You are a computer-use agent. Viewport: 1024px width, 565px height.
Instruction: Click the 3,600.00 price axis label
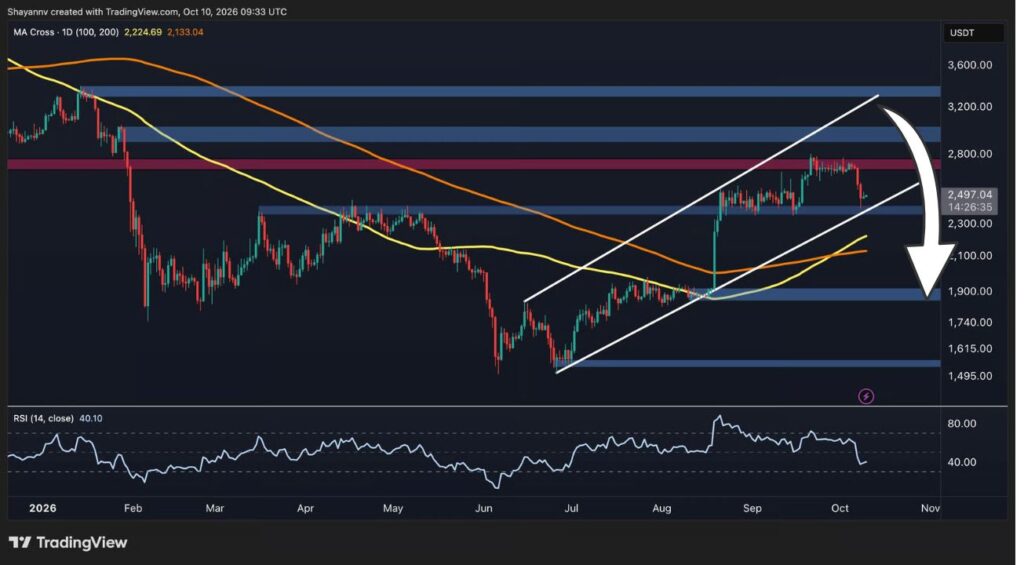[x=970, y=65]
